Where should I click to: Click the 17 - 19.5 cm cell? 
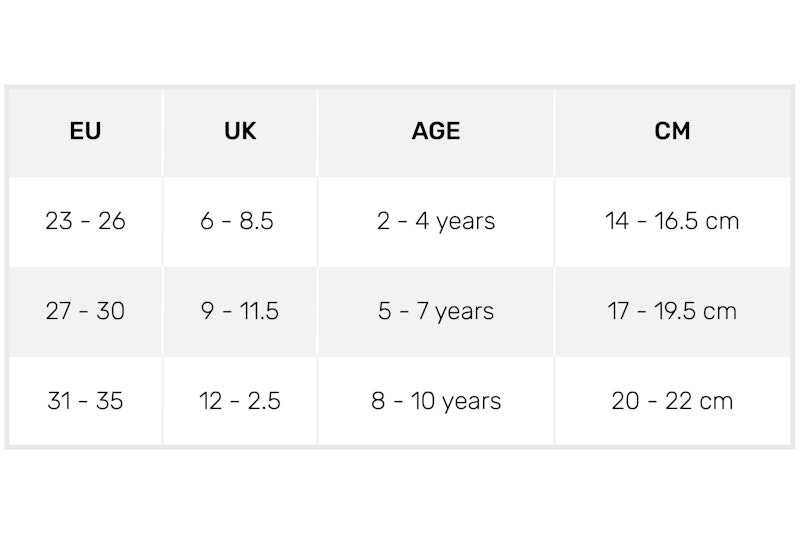coord(672,311)
